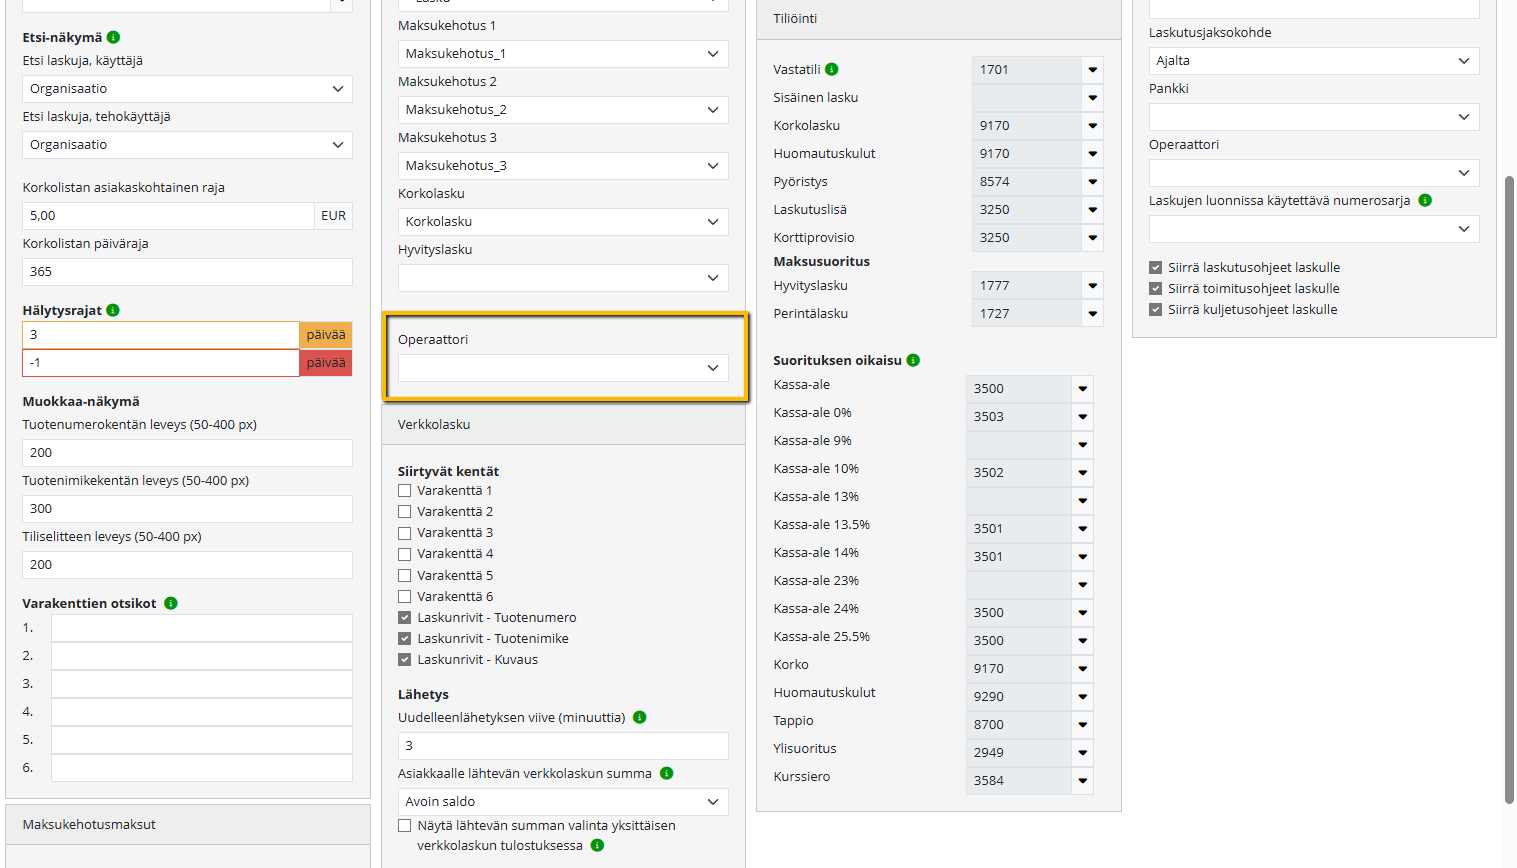The width and height of the screenshot is (1517, 868).
Task: Uncheck Laskunrivit - Tuotenumero checkbox
Action: (405, 617)
